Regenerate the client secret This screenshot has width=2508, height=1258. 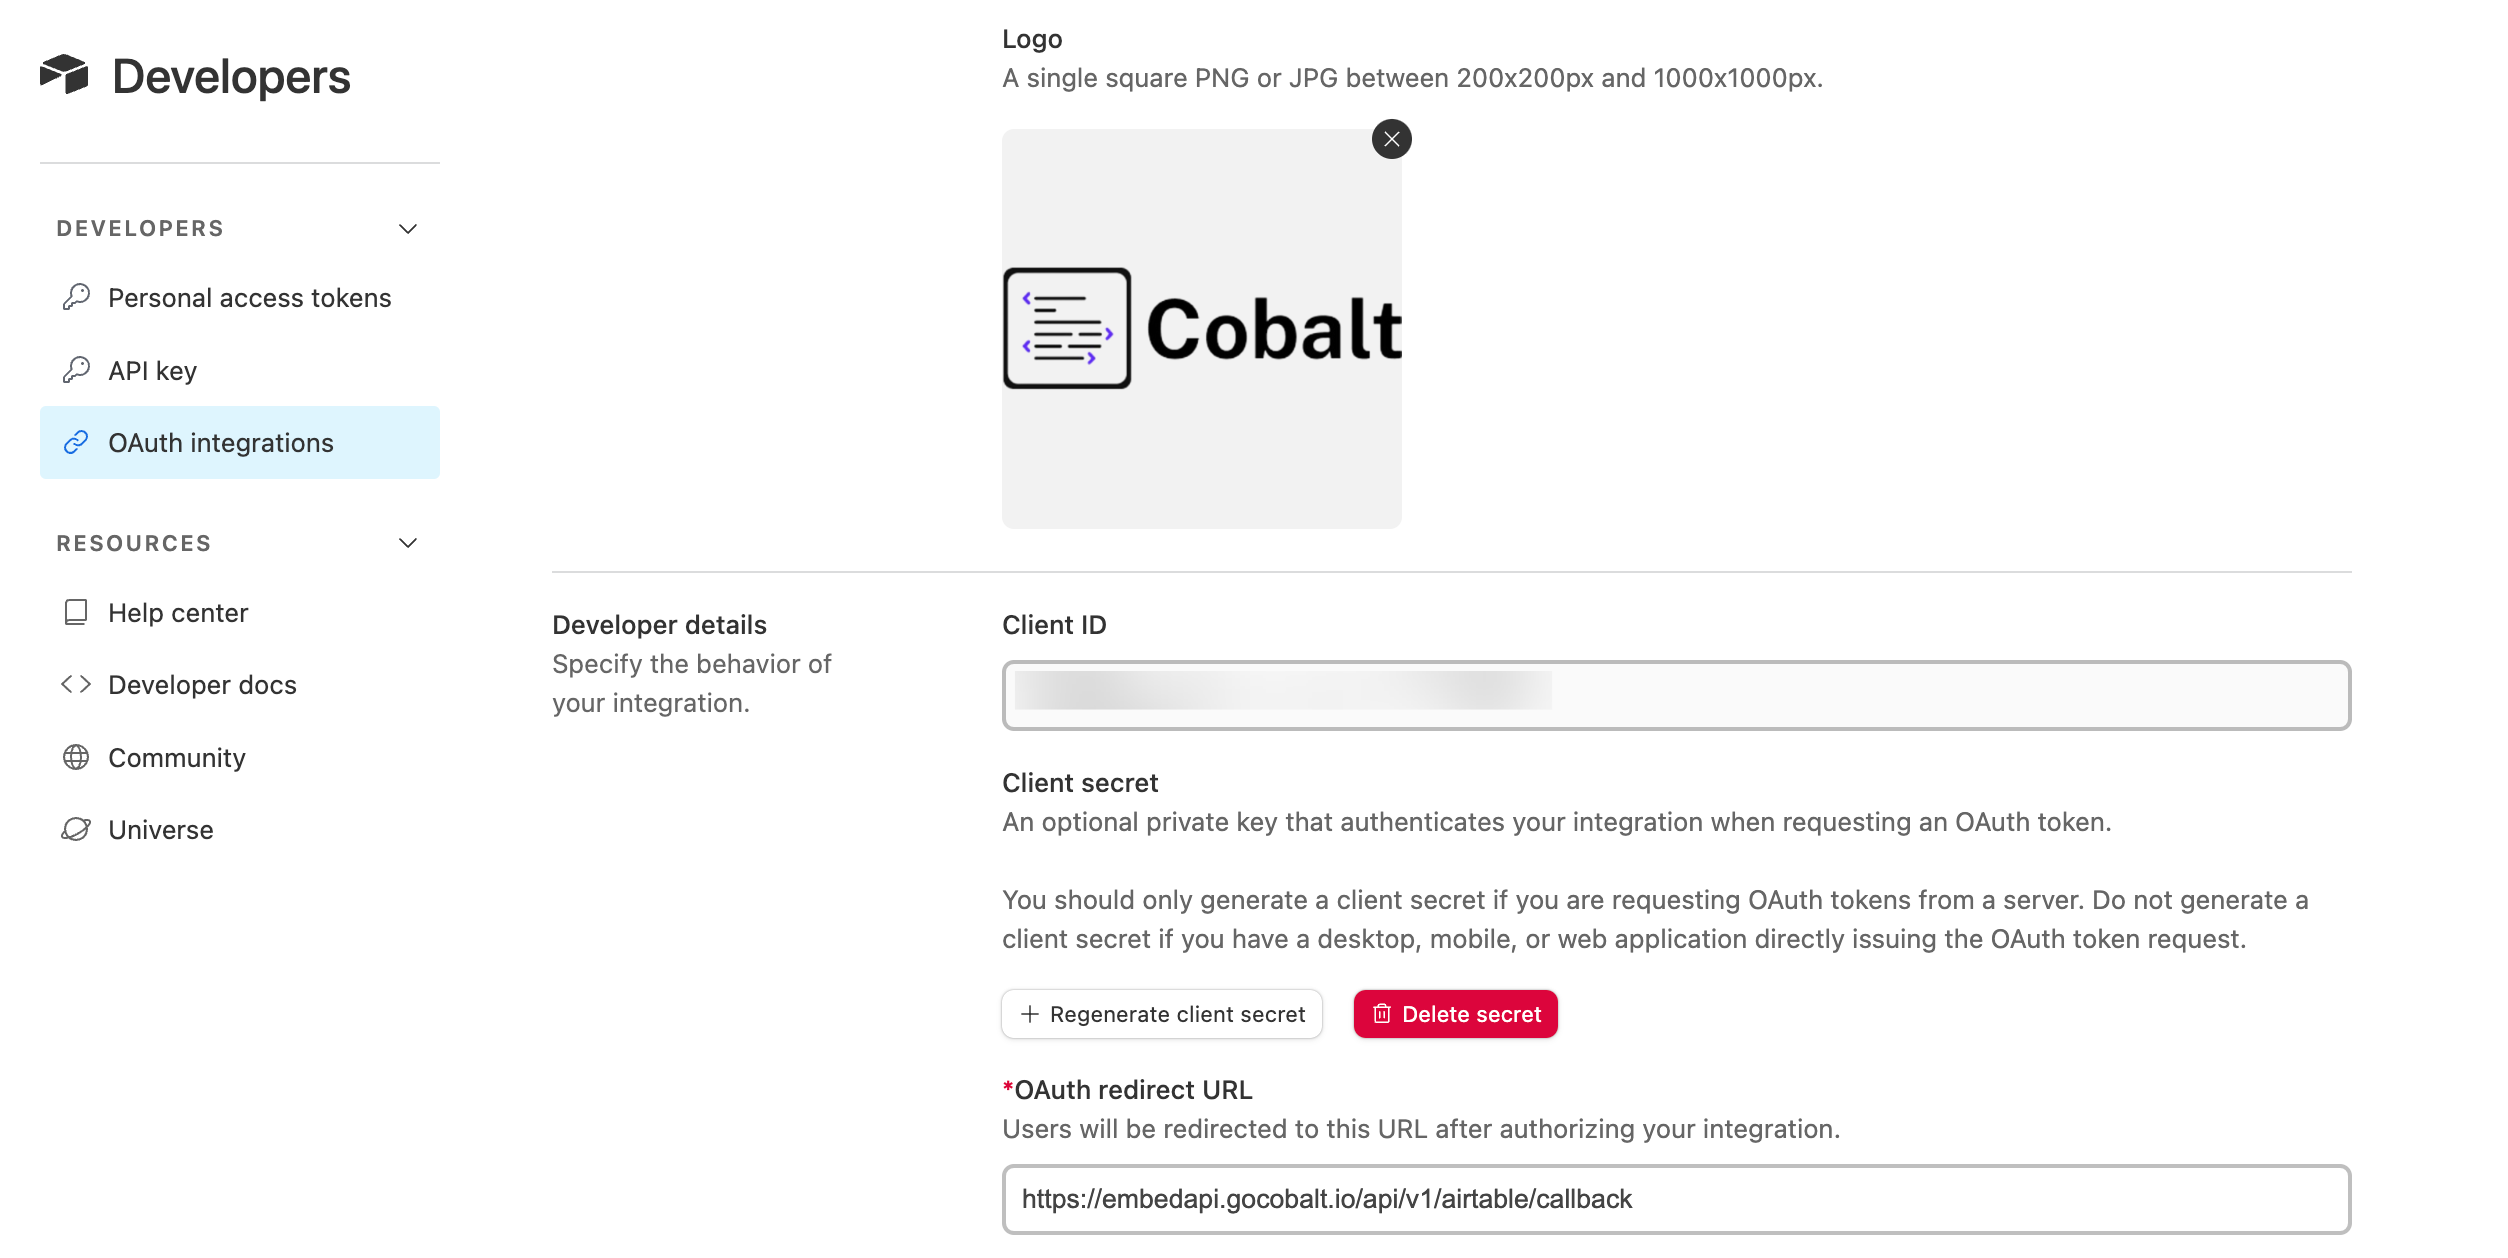(1162, 1014)
